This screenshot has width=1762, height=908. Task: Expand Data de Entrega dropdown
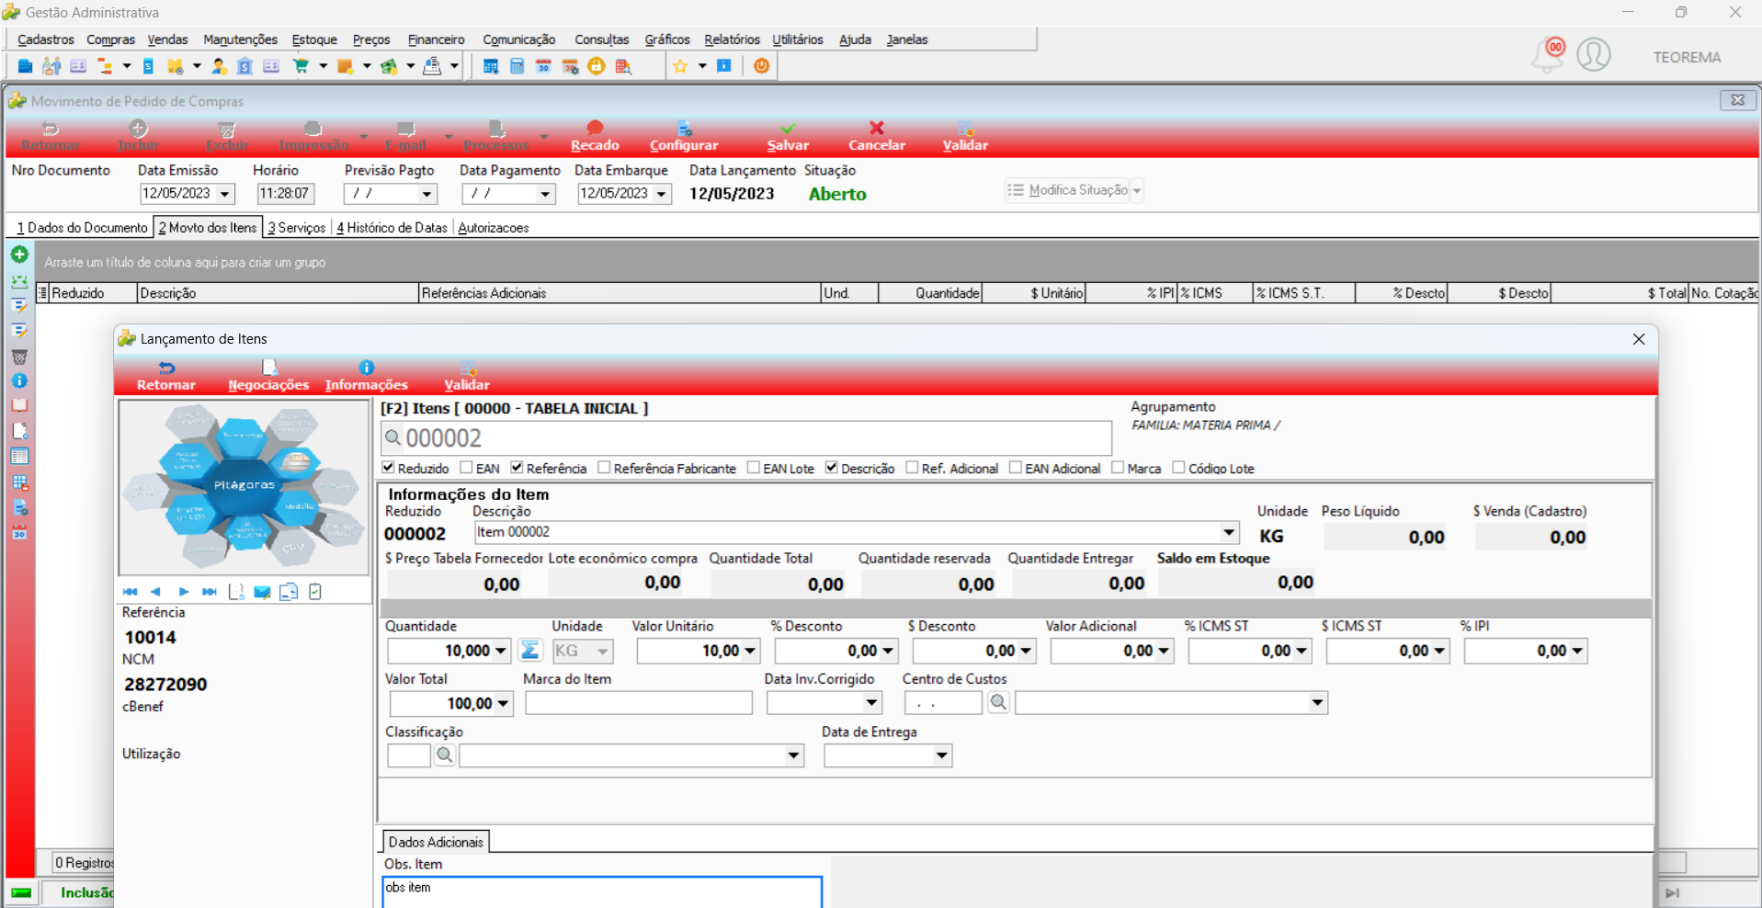tap(942, 756)
